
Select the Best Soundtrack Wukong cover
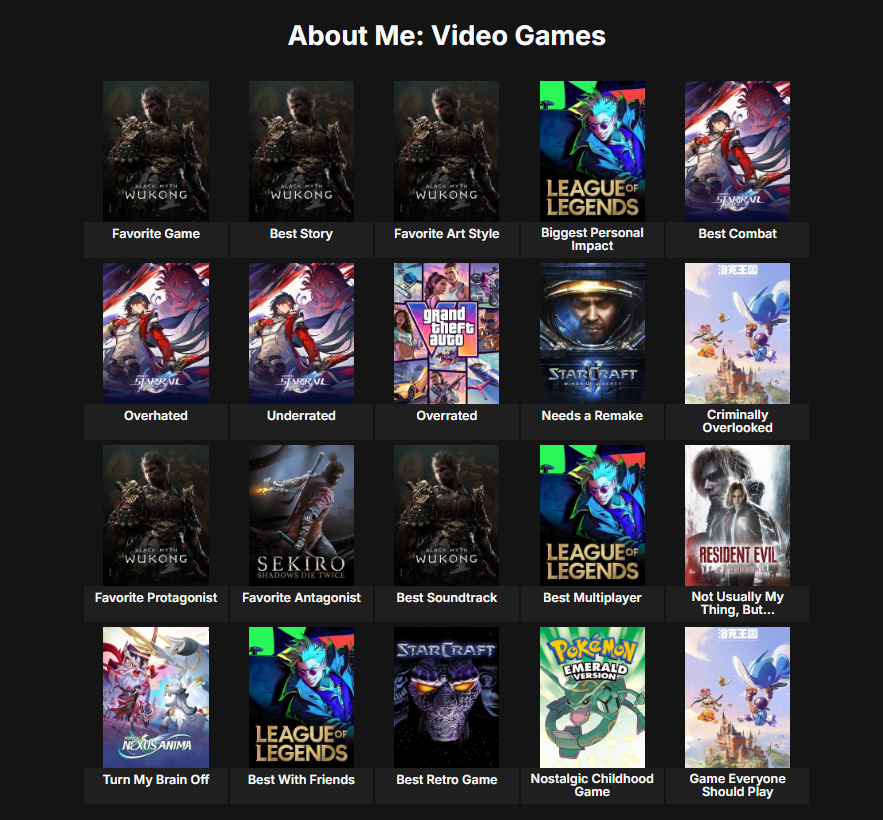tap(447, 515)
